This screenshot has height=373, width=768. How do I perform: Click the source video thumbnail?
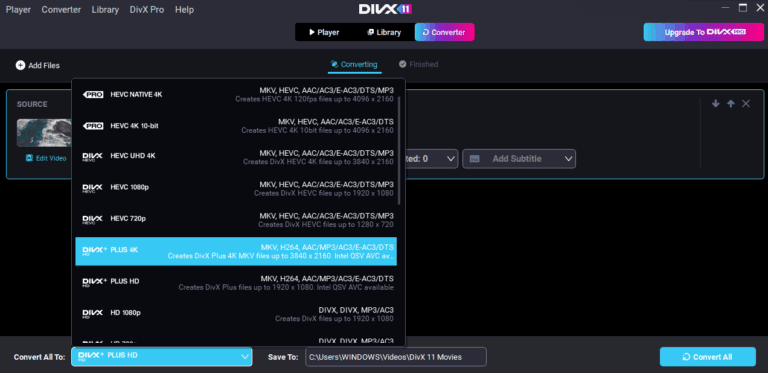45,133
